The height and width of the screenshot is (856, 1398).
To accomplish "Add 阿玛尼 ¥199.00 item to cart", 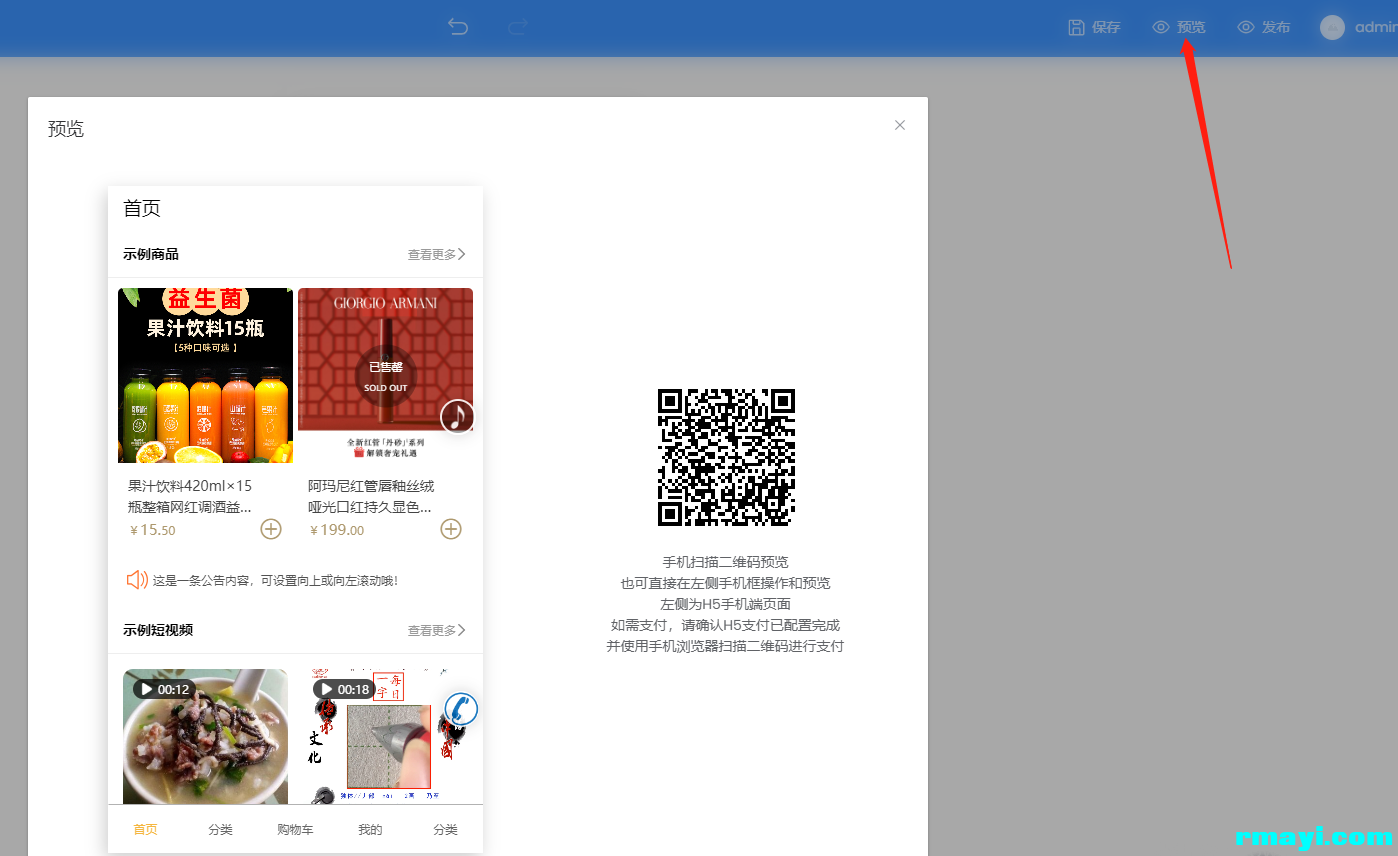I will [x=451, y=529].
